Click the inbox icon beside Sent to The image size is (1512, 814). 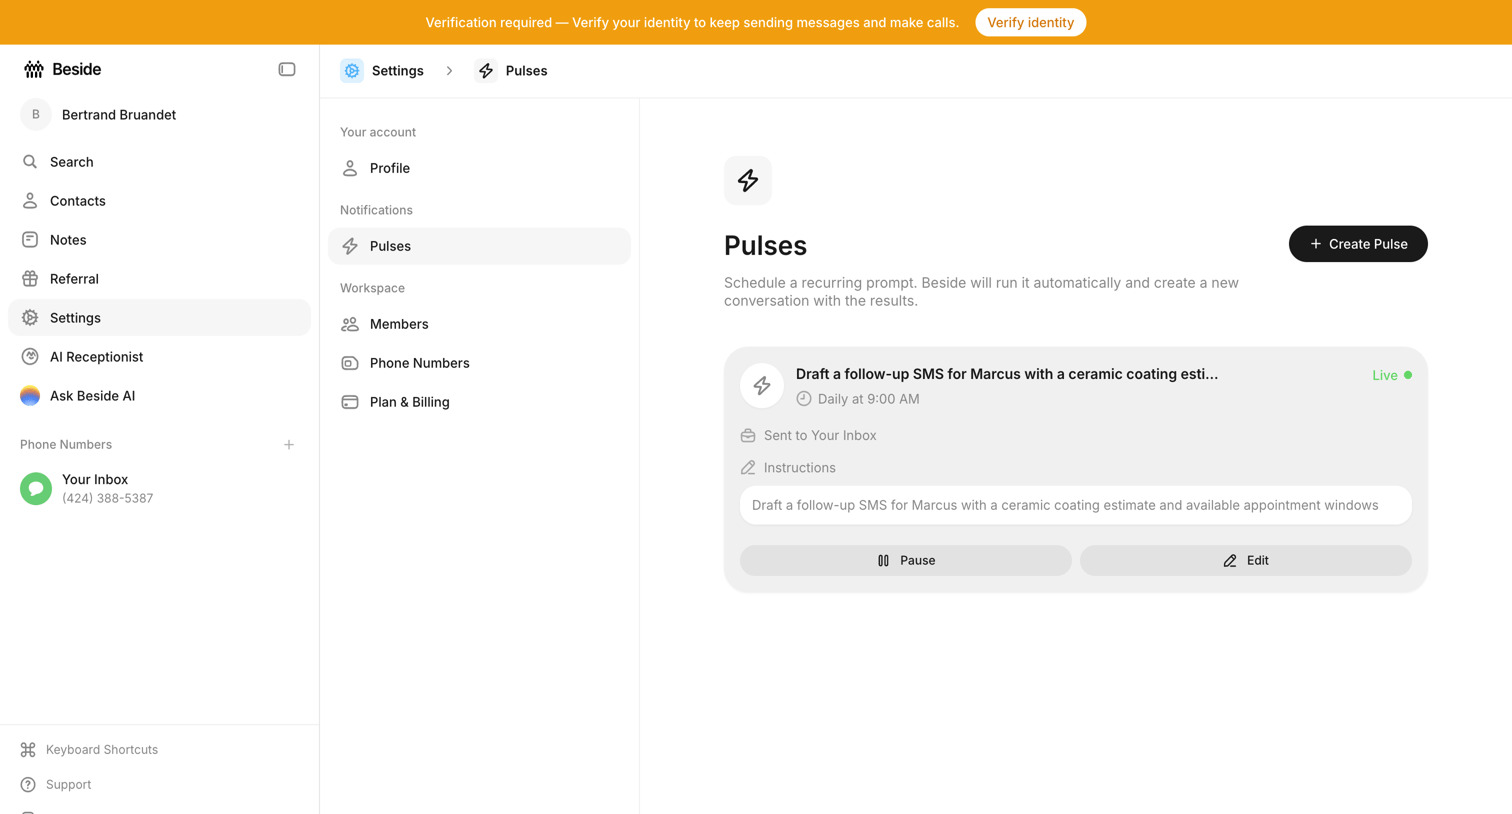point(748,436)
